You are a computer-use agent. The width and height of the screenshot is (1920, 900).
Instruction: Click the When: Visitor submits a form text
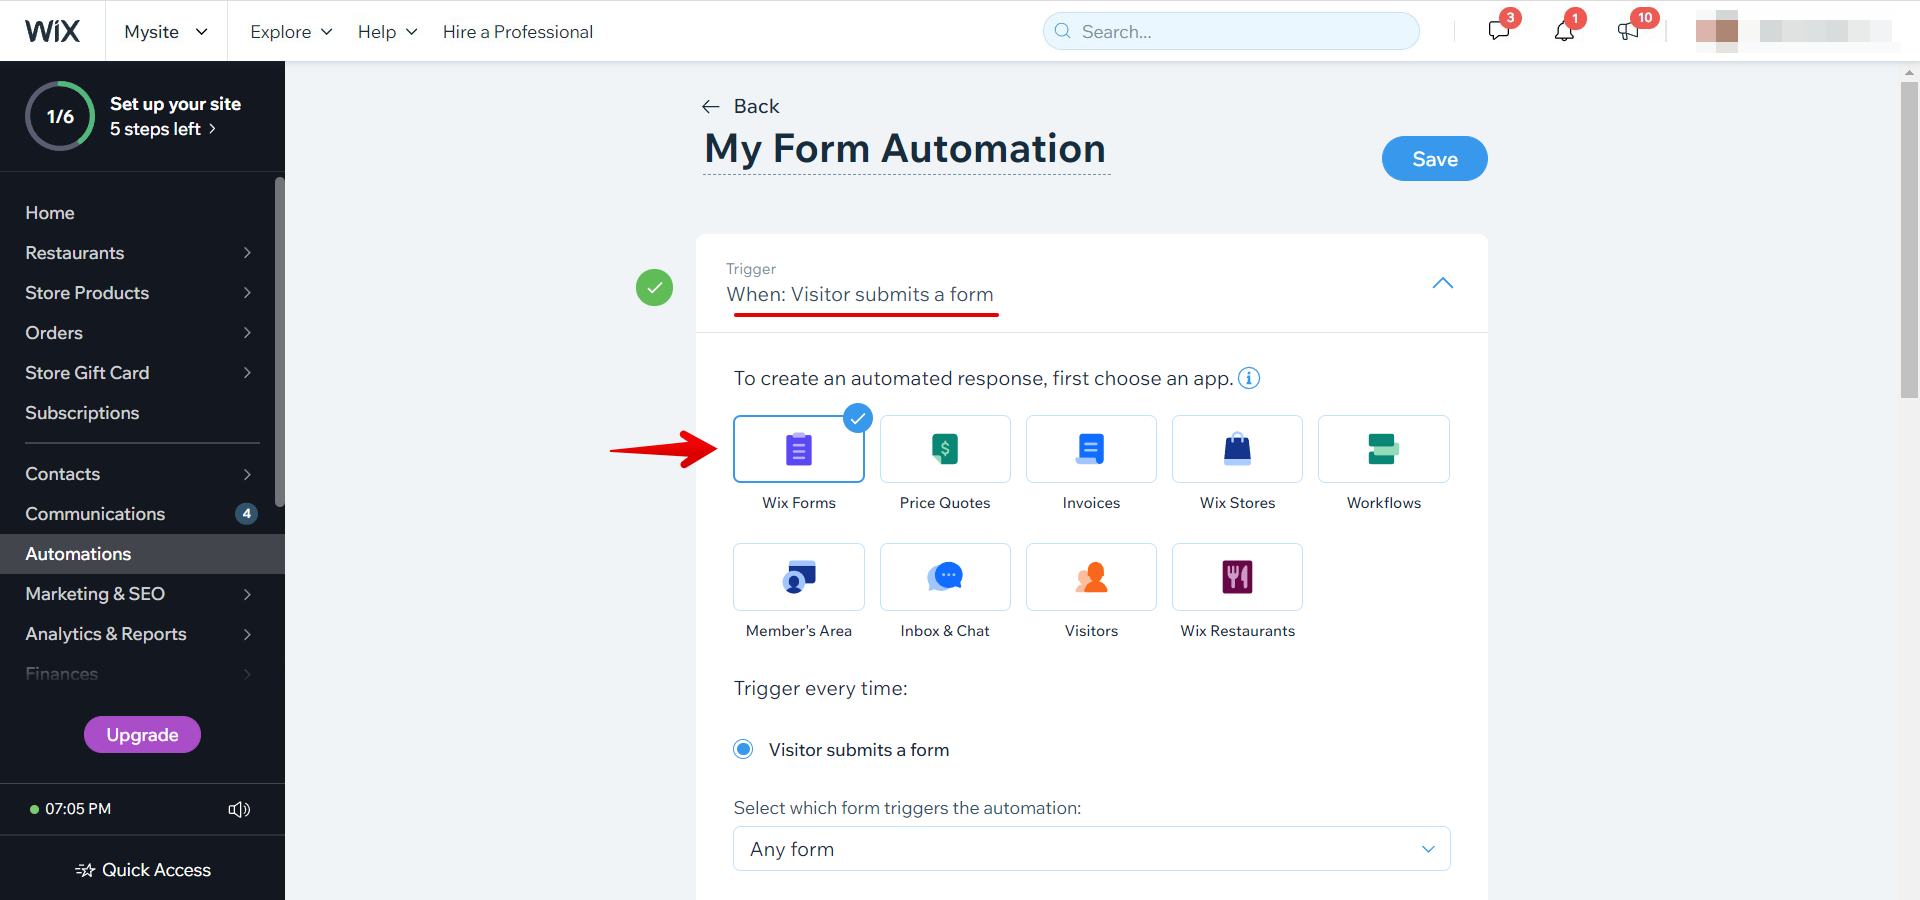[x=860, y=294]
